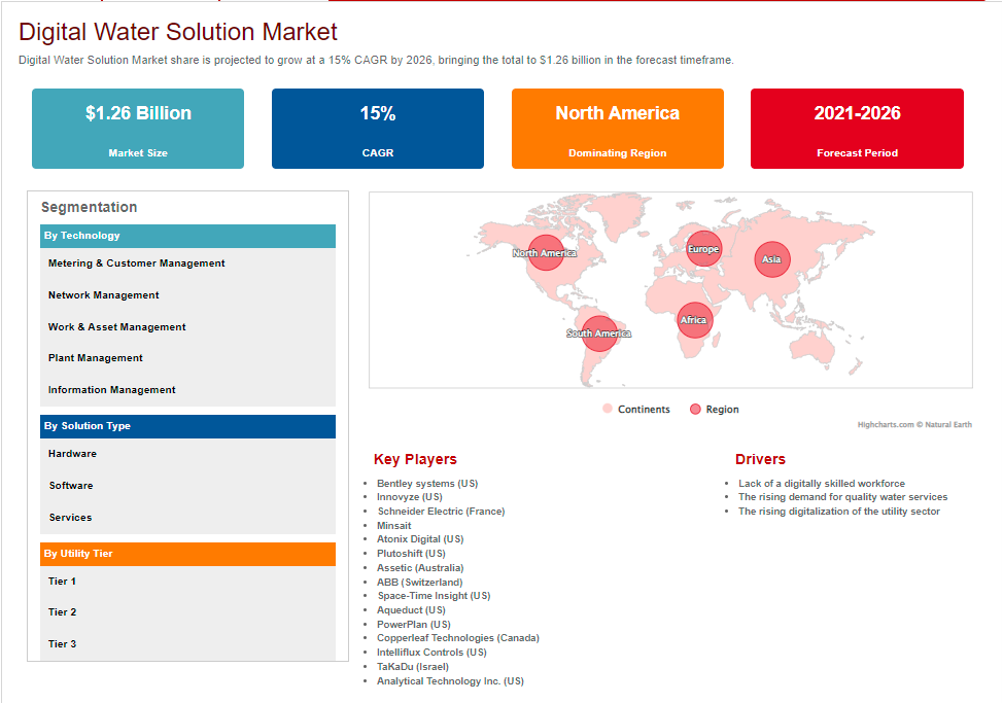Image resolution: width=1002 pixels, height=703 pixels.
Task: Click the Drivers heading
Action: [760, 460]
